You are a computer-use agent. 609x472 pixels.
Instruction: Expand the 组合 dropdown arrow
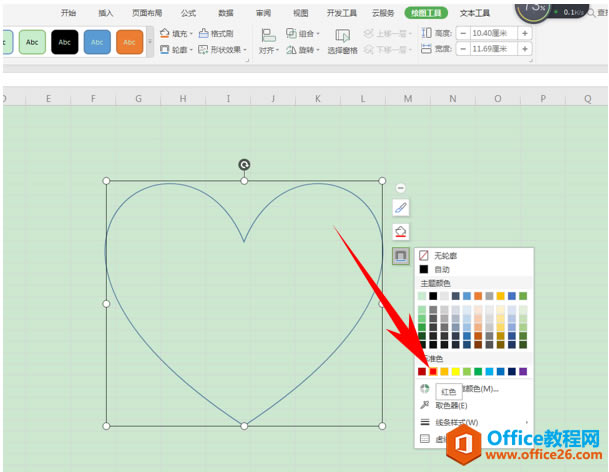click(318, 34)
